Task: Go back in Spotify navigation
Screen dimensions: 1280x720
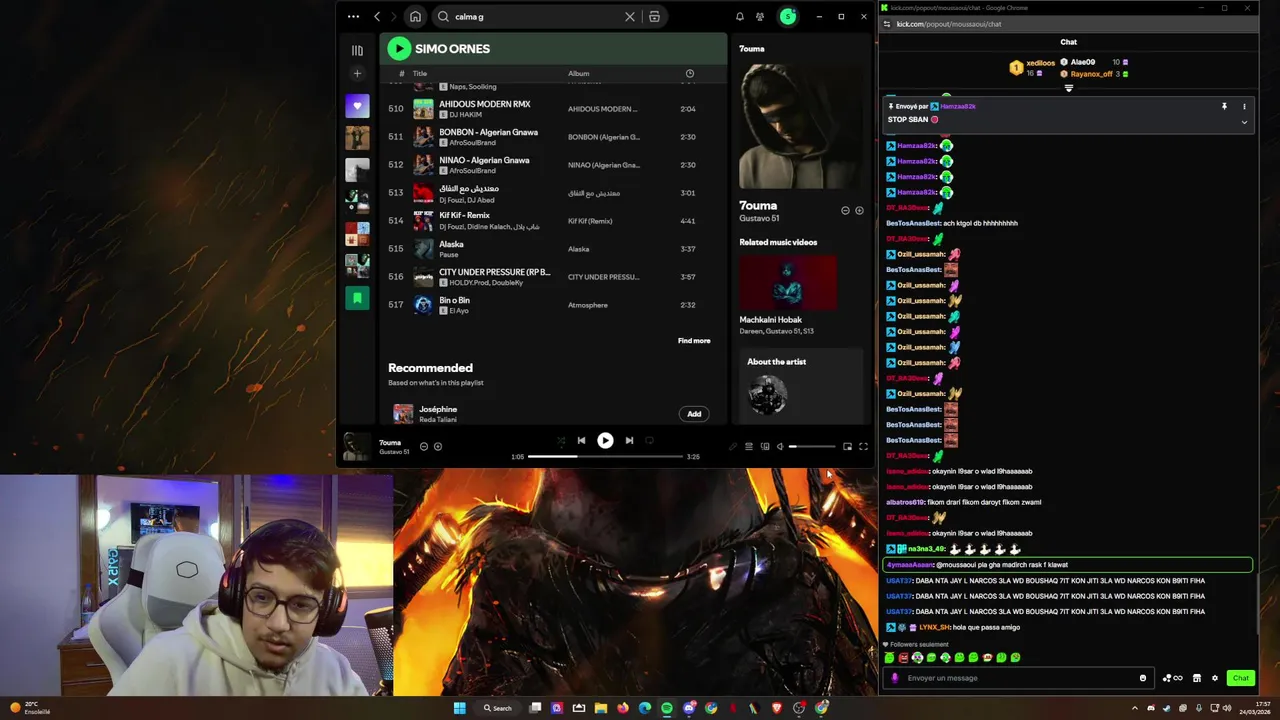Action: (377, 16)
